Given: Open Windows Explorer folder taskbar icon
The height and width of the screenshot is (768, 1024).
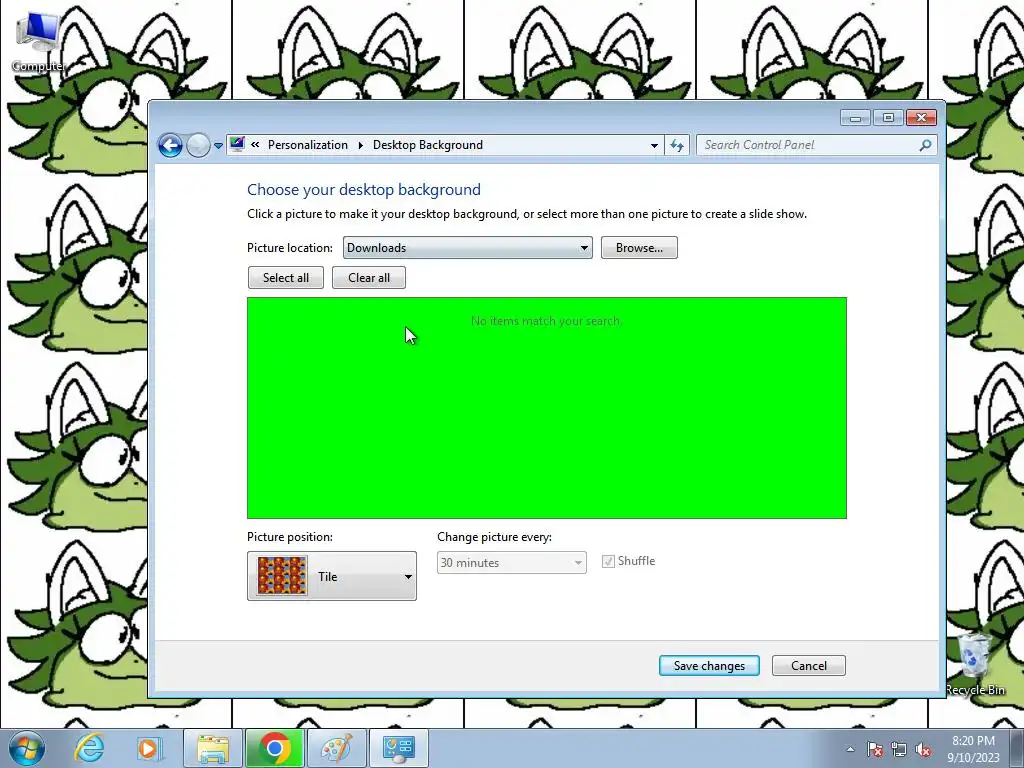Looking at the screenshot, I should (x=213, y=748).
